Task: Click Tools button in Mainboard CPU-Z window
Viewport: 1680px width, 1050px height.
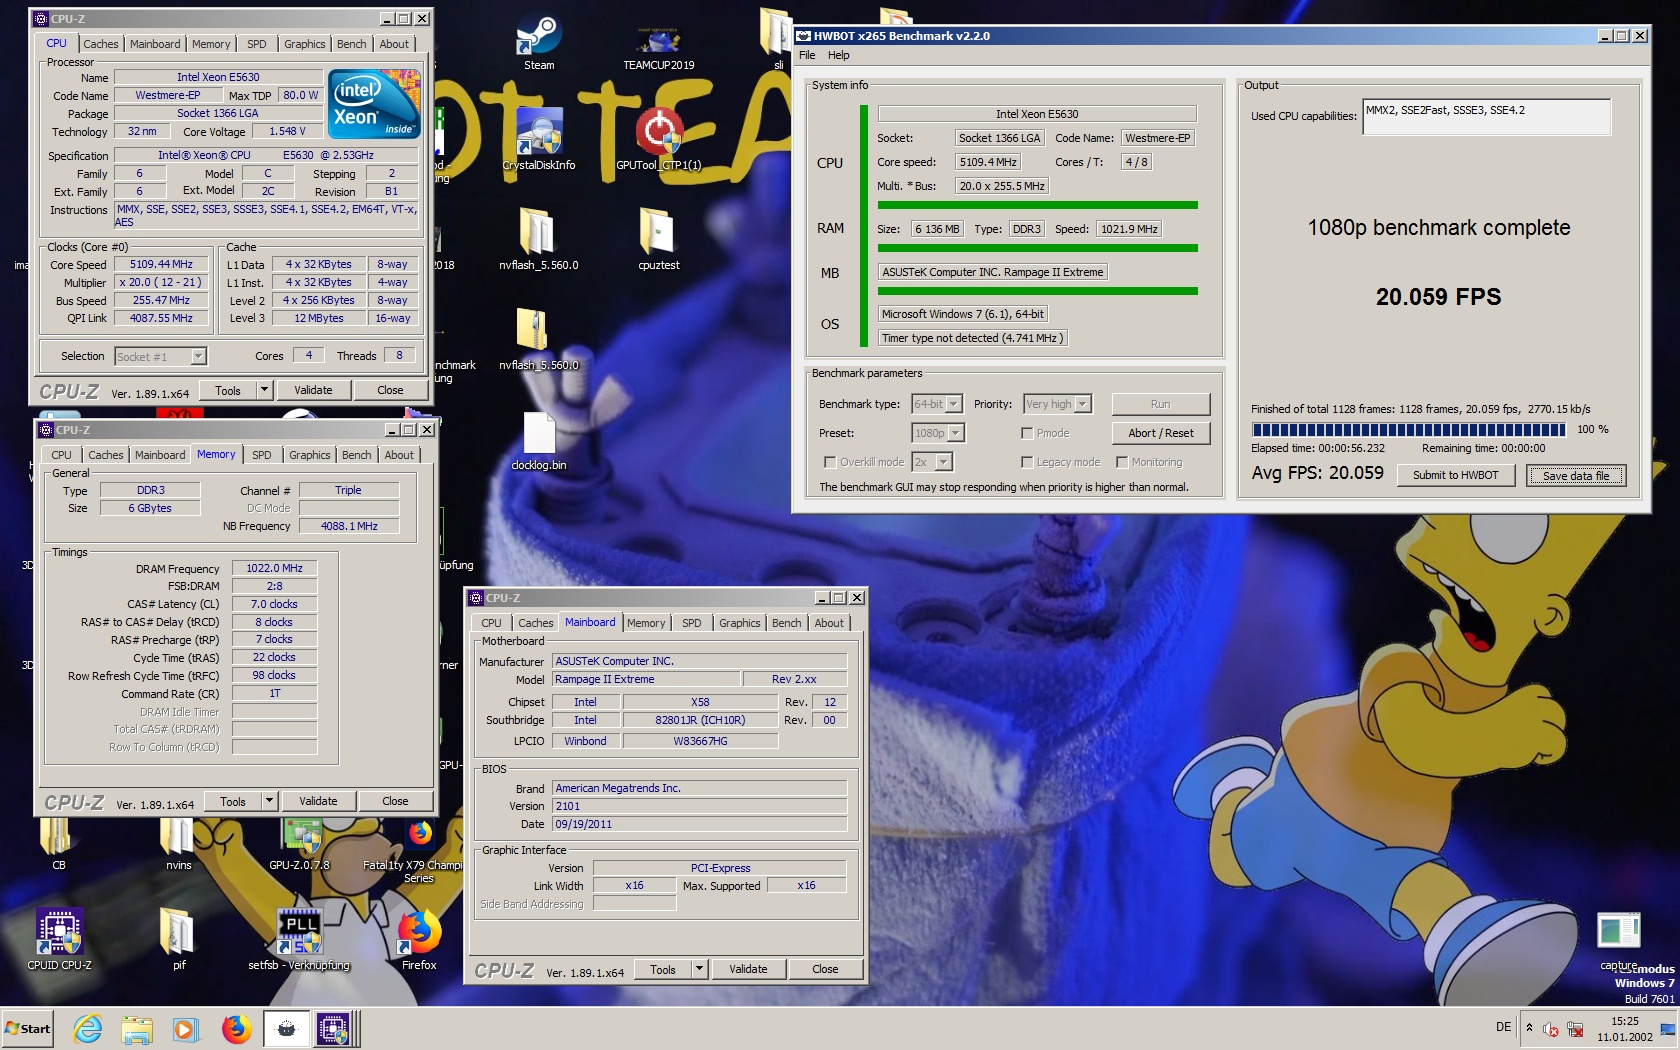Action: coord(663,969)
